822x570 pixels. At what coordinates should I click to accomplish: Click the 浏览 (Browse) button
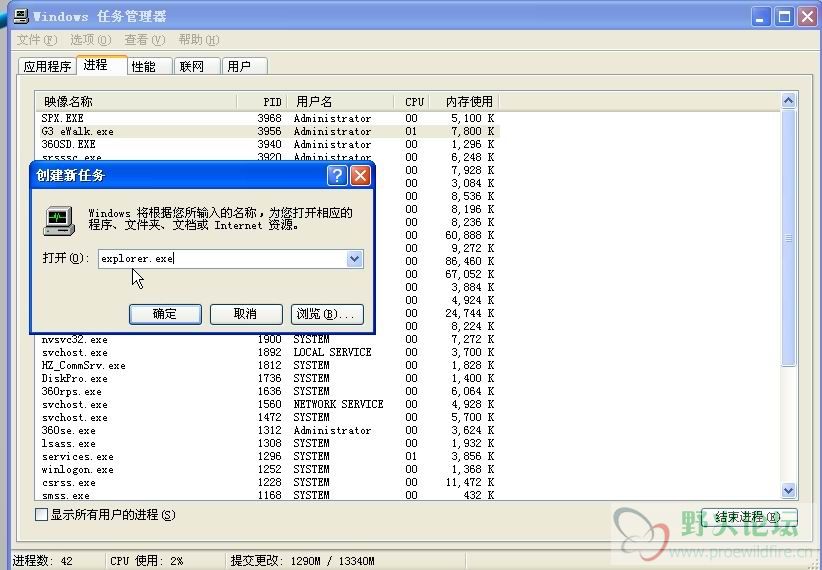(327, 314)
